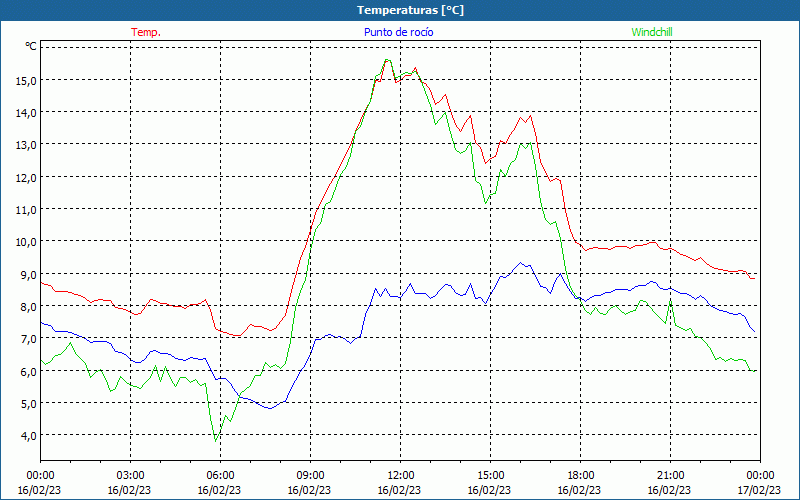The height and width of the screenshot is (500, 800).
Task: Select the red Temp. legend label
Action: 146,32
